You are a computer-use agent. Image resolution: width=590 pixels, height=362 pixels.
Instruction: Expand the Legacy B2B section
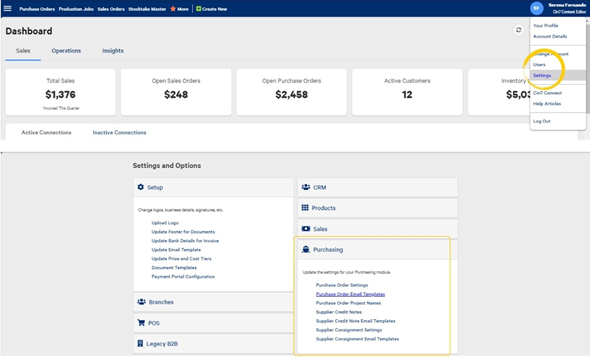point(213,344)
